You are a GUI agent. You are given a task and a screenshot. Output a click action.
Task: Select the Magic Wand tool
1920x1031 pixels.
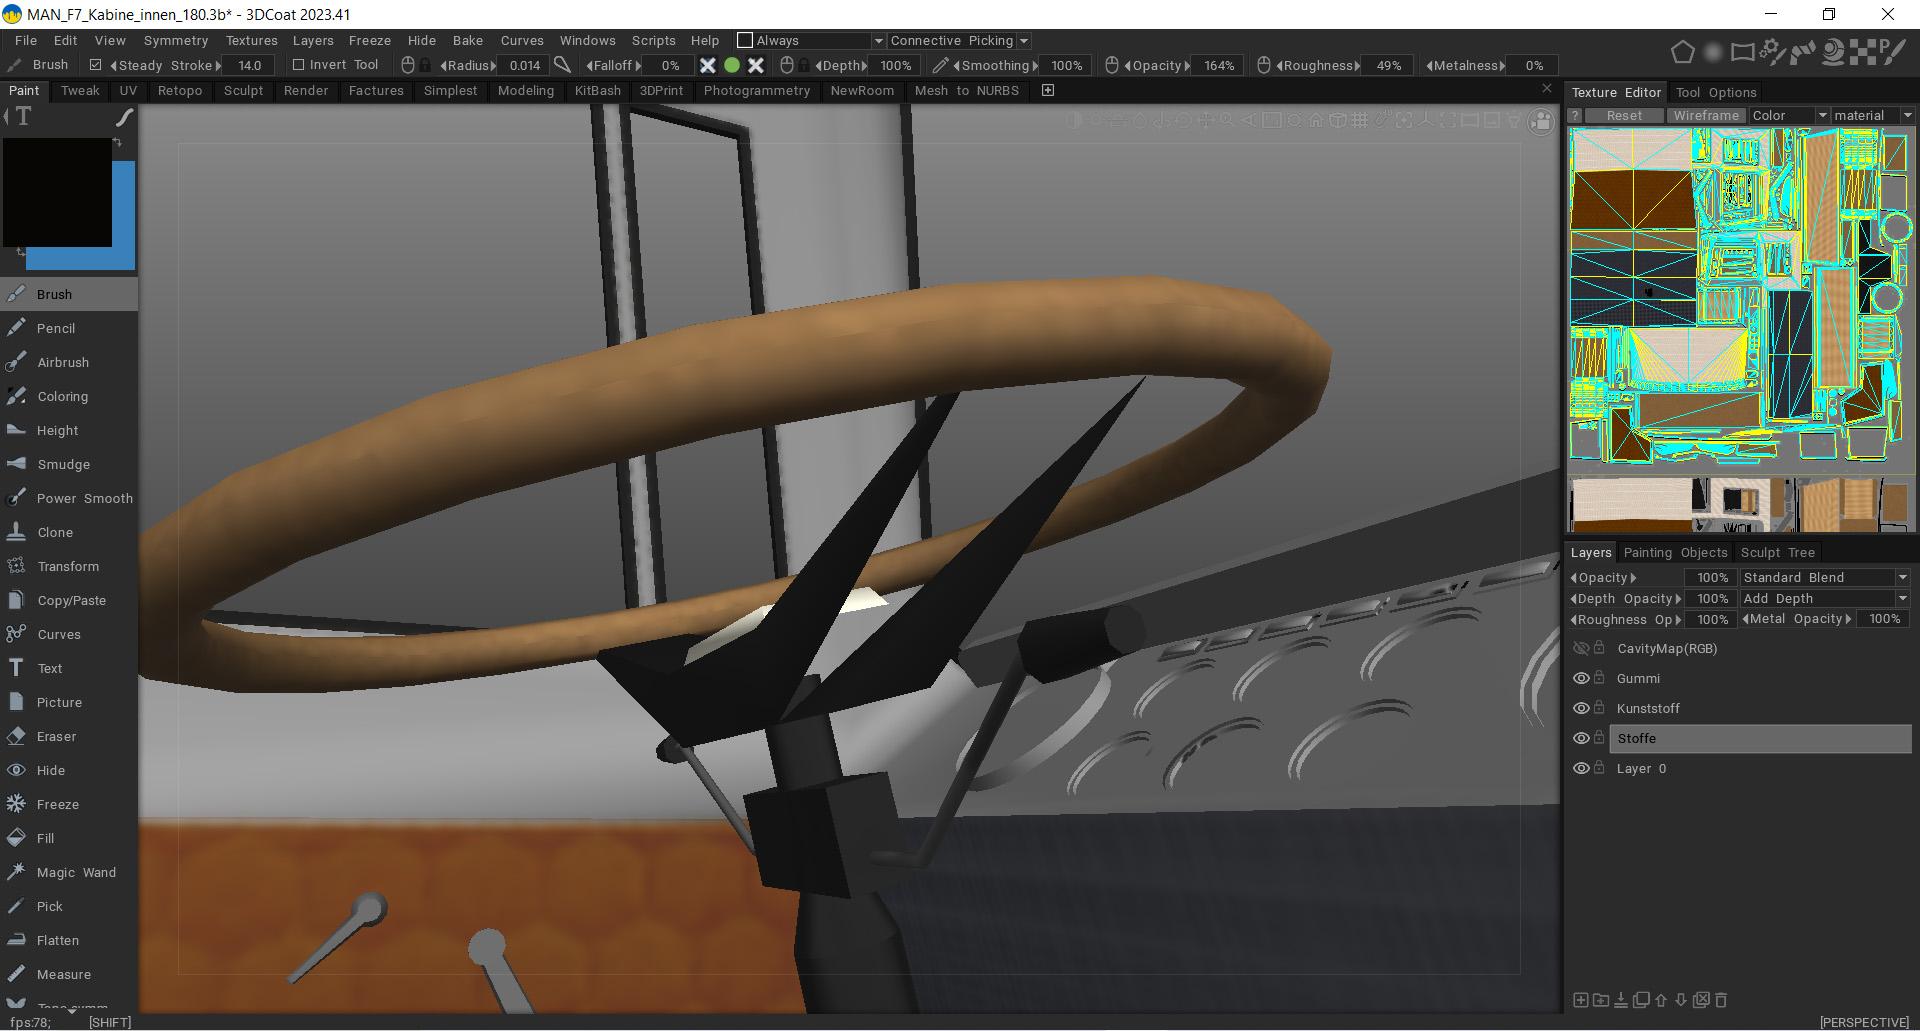[x=75, y=872]
